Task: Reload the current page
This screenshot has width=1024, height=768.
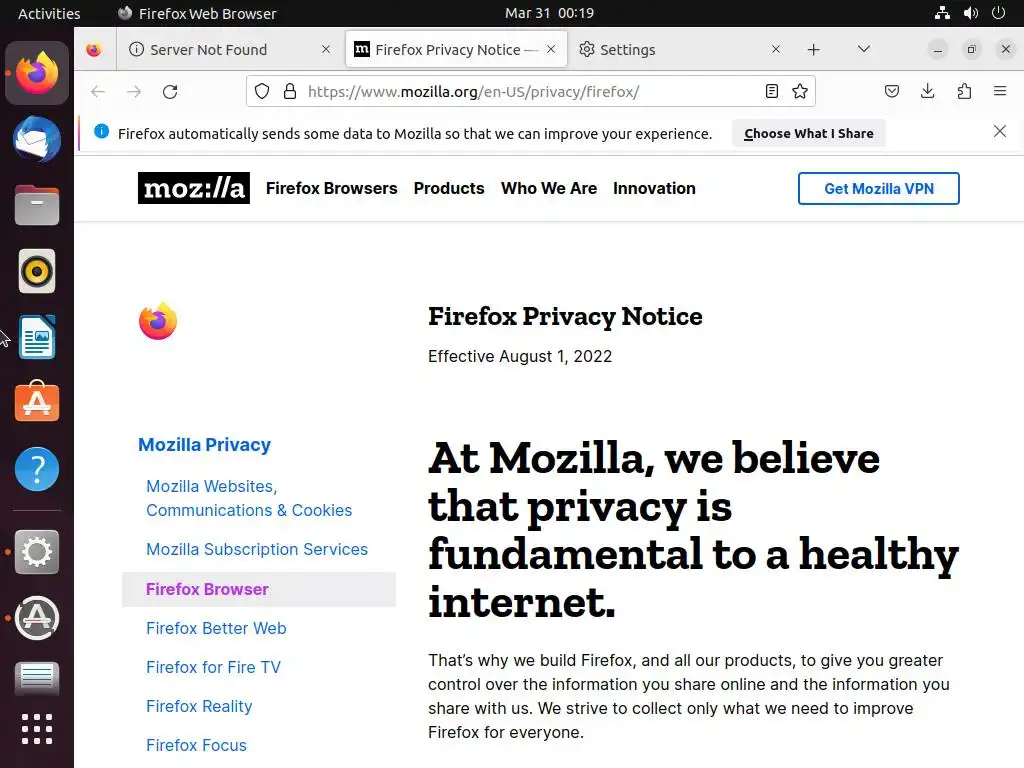Action: tap(170, 91)
